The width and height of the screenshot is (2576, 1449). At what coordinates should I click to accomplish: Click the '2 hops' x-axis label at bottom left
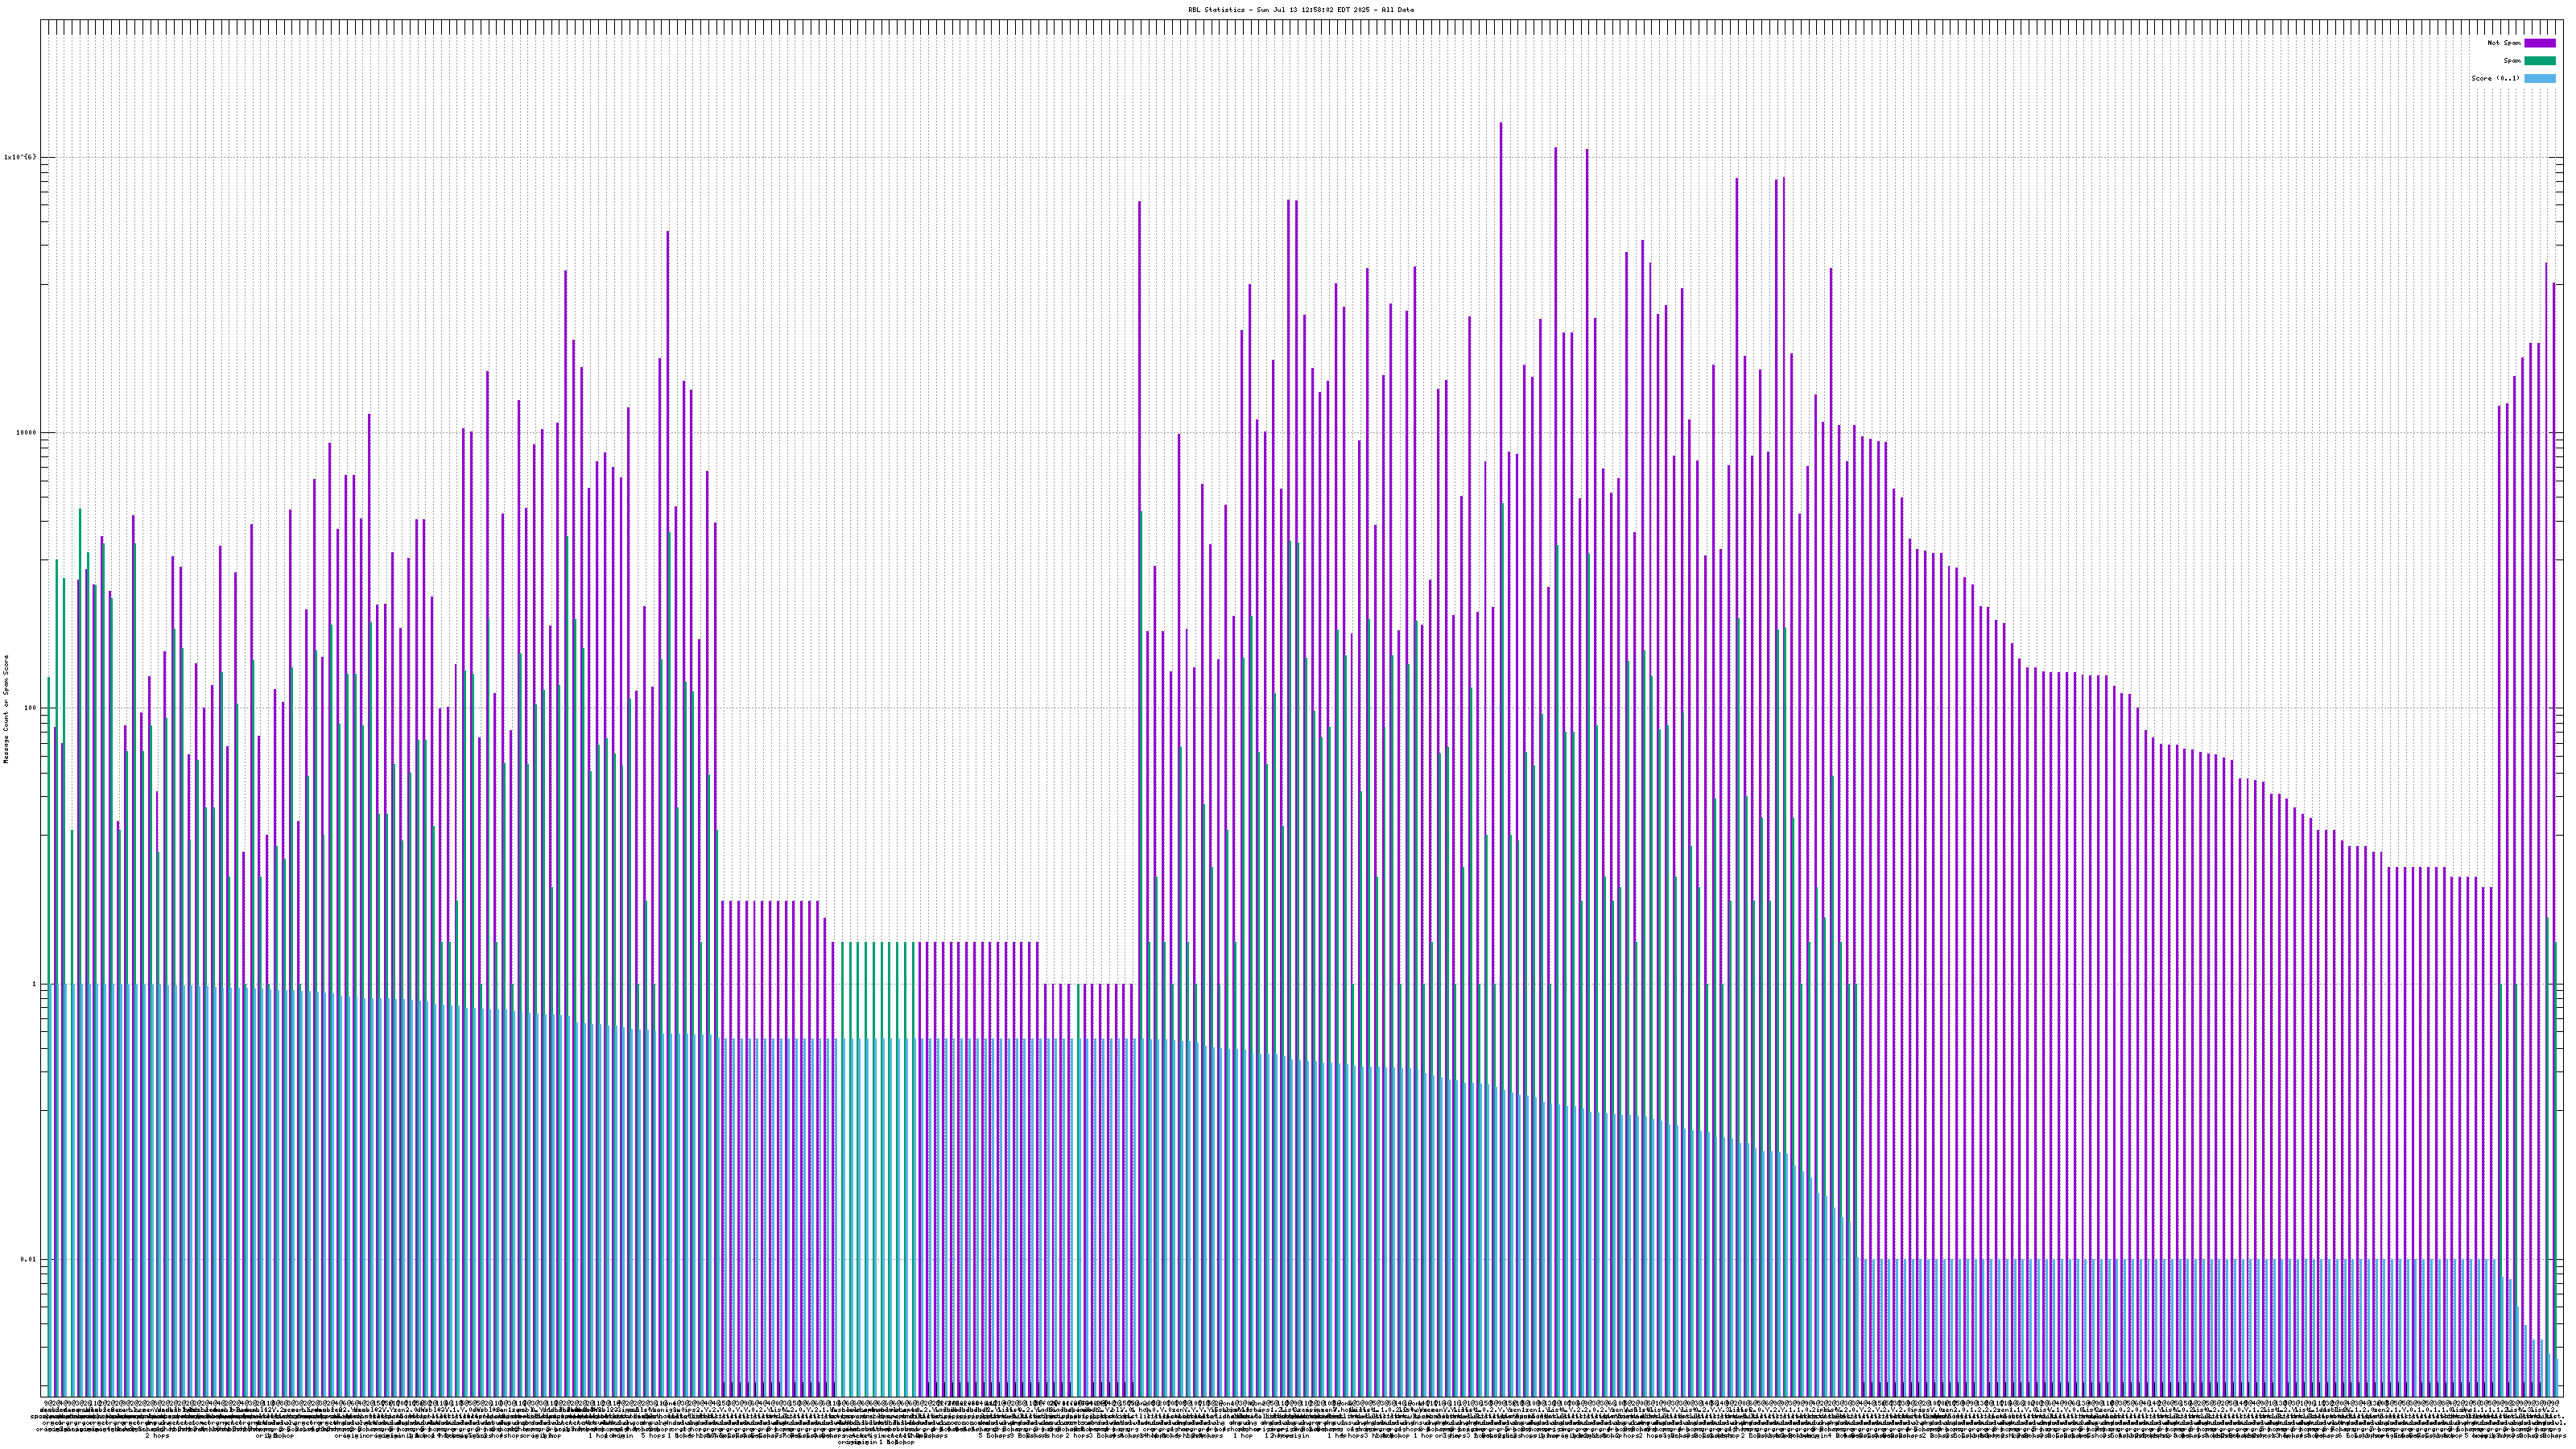(x=157, y=1436)
